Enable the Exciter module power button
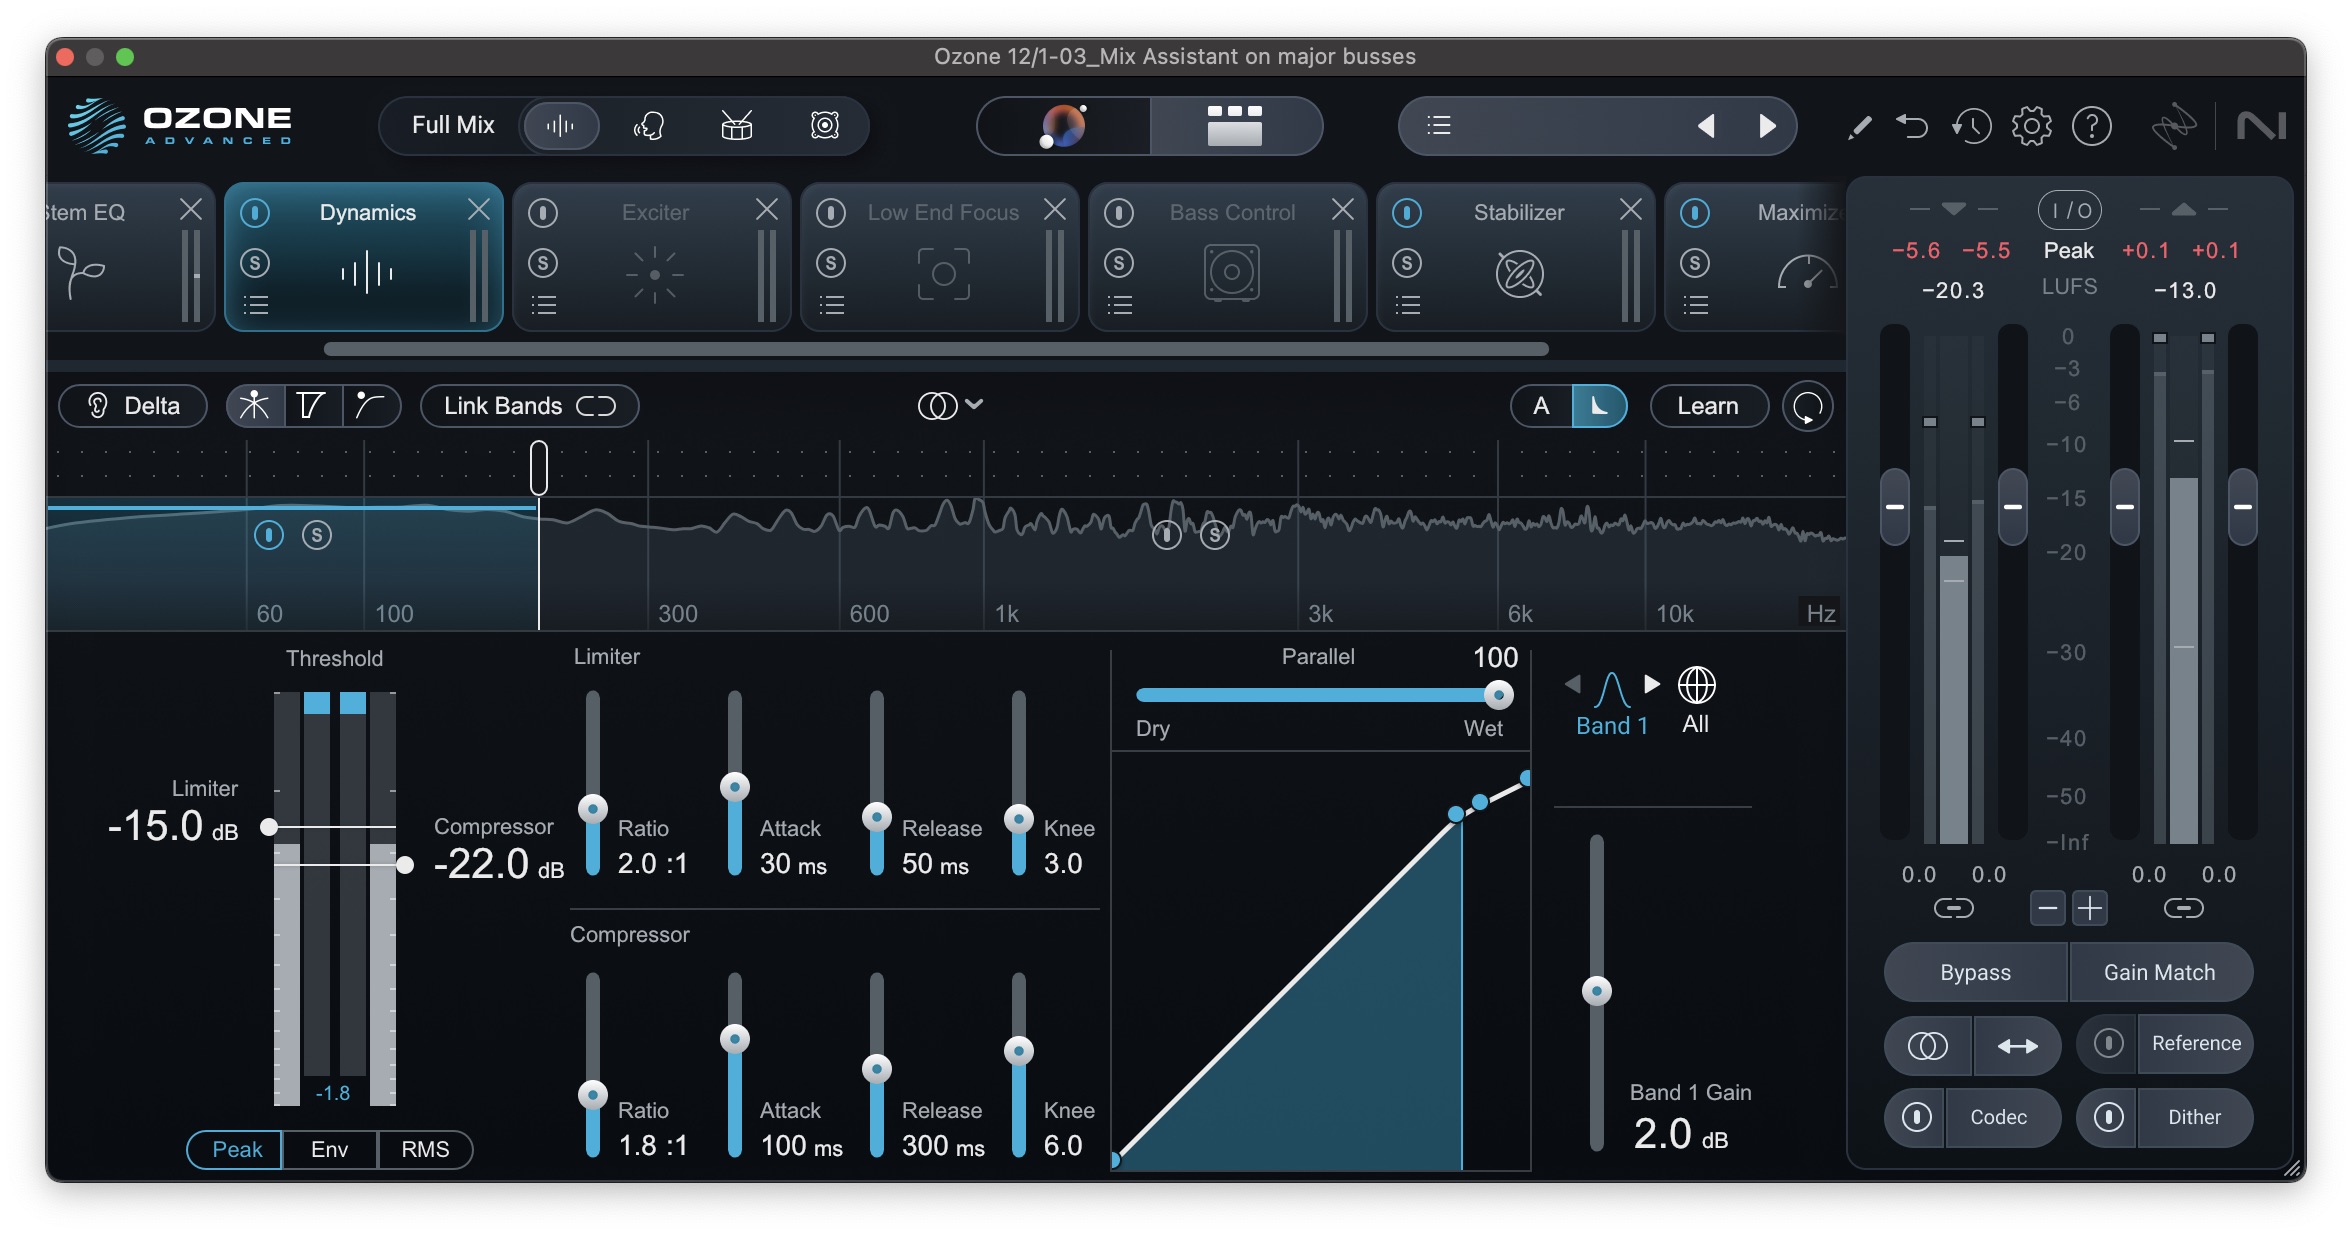Screen dimensions: 2352x1236 [x=543, y=213]
